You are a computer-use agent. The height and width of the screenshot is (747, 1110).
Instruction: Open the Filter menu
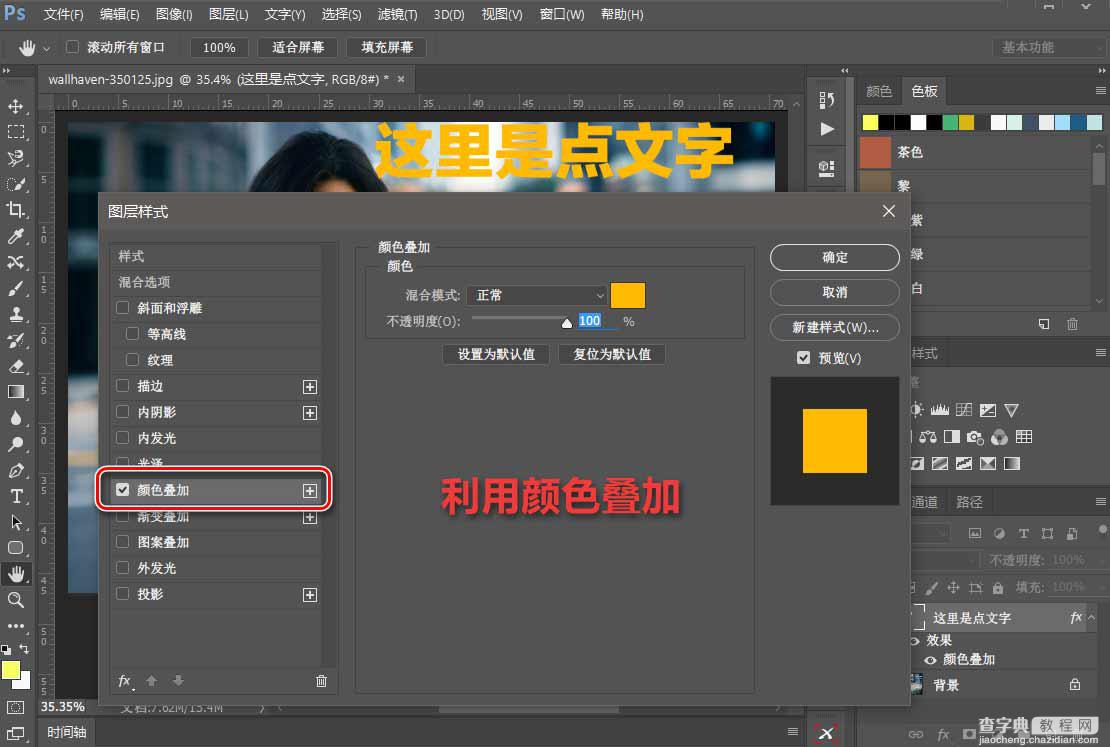[397, 14]
